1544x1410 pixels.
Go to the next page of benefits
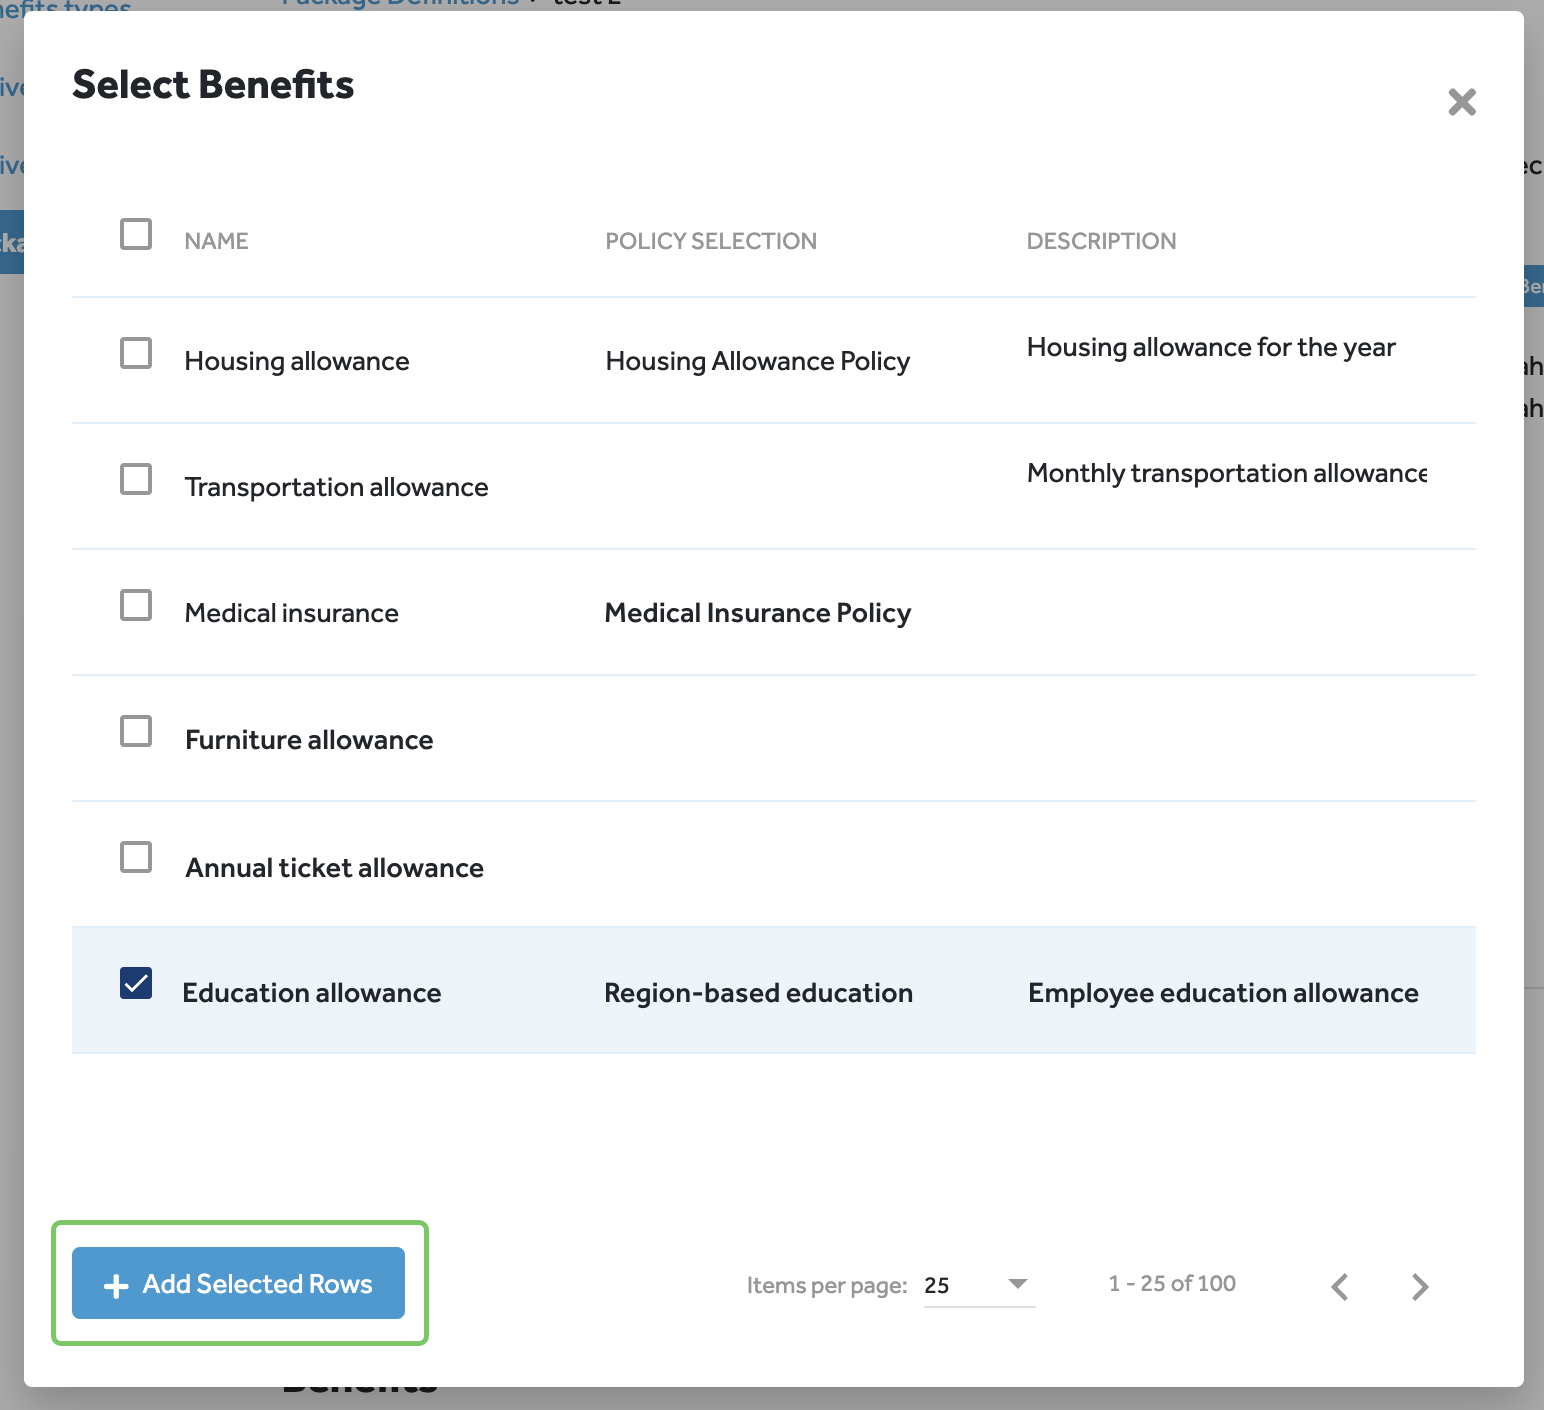[x=1420, y=1286]
